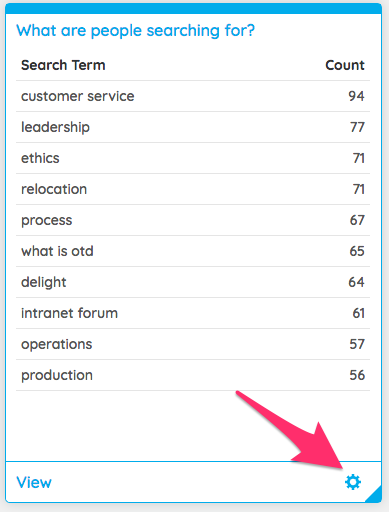The height and width of the screenshot is (512, 389).
Task: Choose the 'leadership' search term row
Action: [193, 127]
